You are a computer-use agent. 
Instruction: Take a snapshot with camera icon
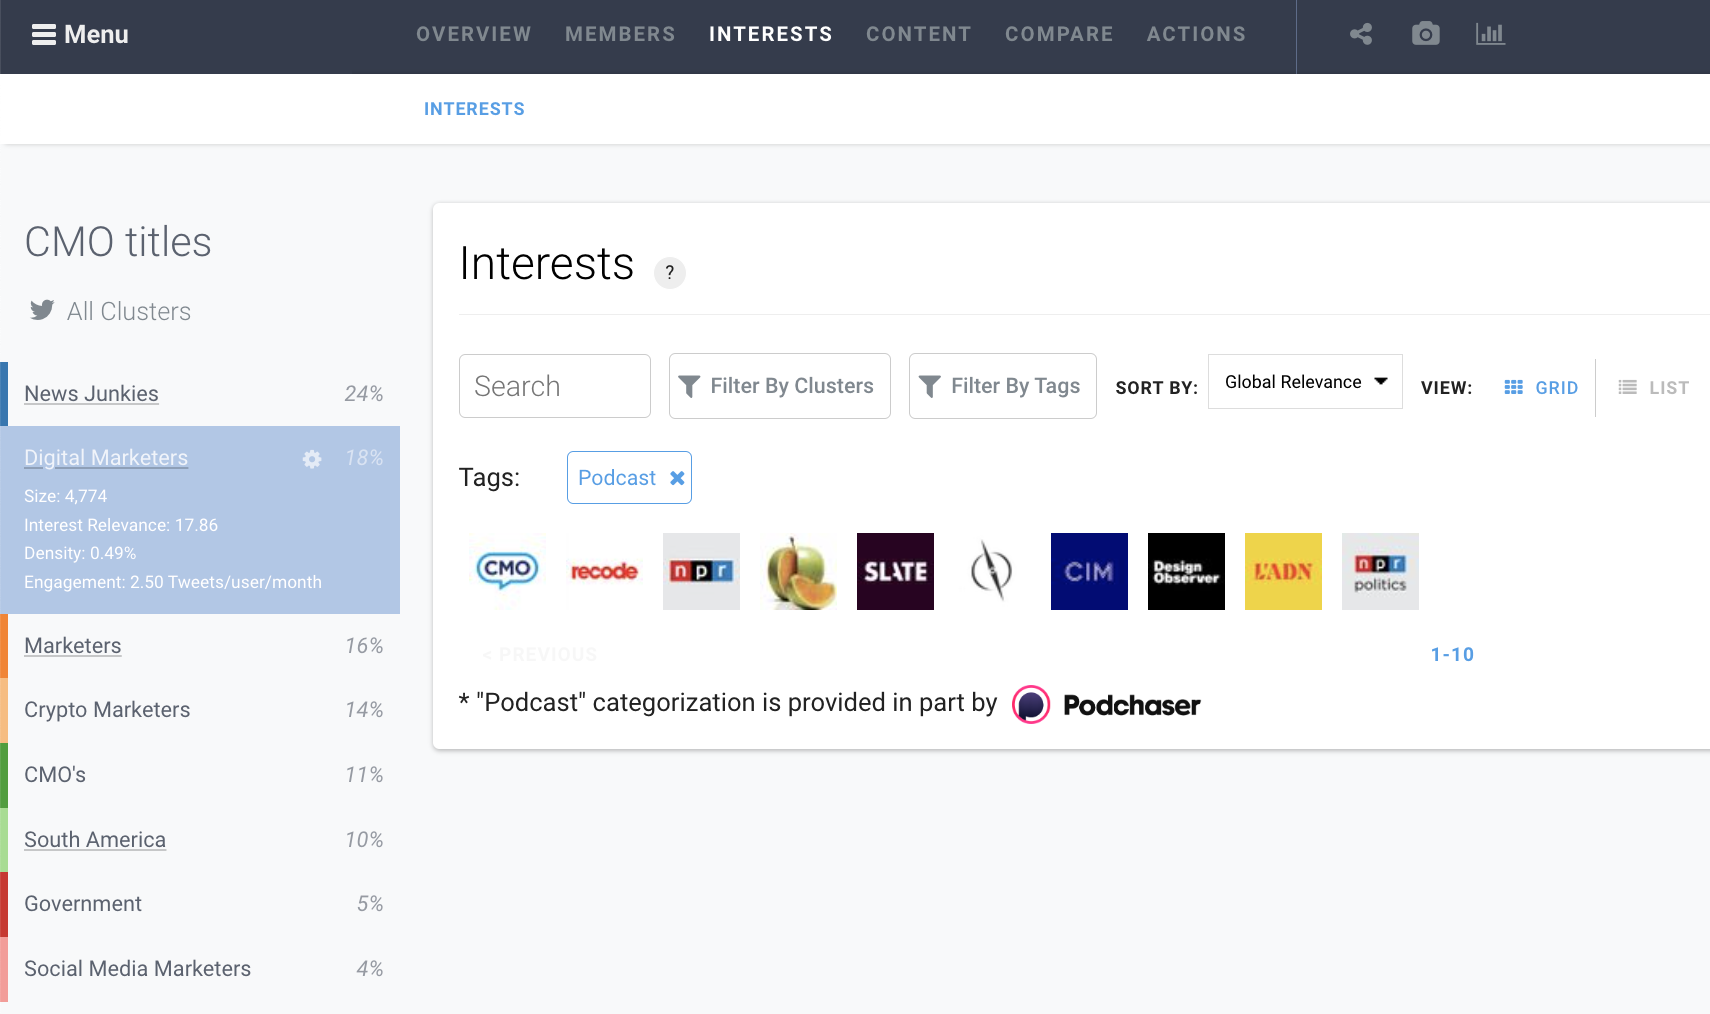tap(1426, 34)
